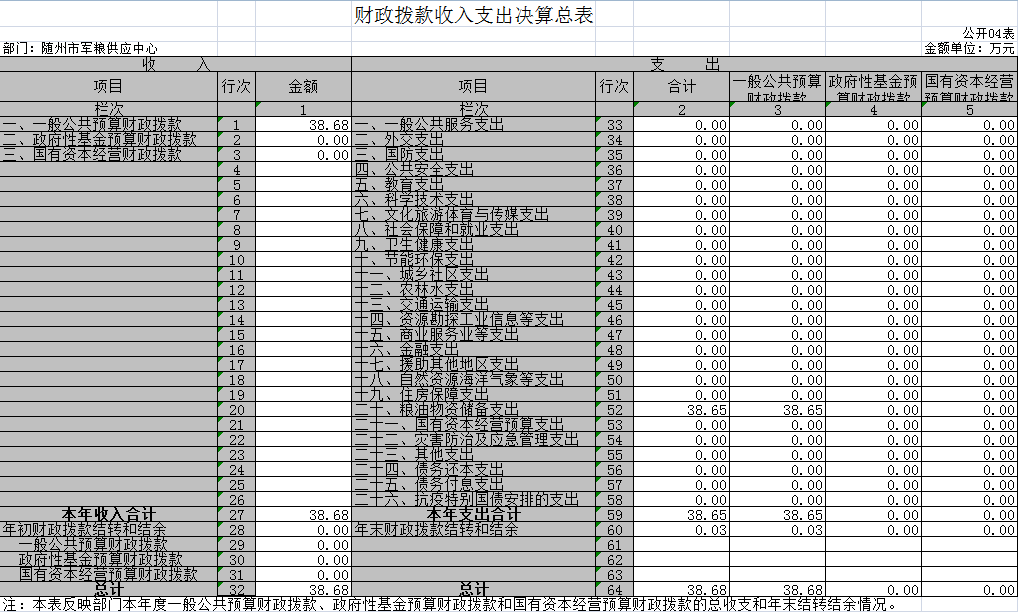Select the 合计 column header
The height and width of the screenshot is (612, 1018).
pyautogui.click(x=681, y=86)
